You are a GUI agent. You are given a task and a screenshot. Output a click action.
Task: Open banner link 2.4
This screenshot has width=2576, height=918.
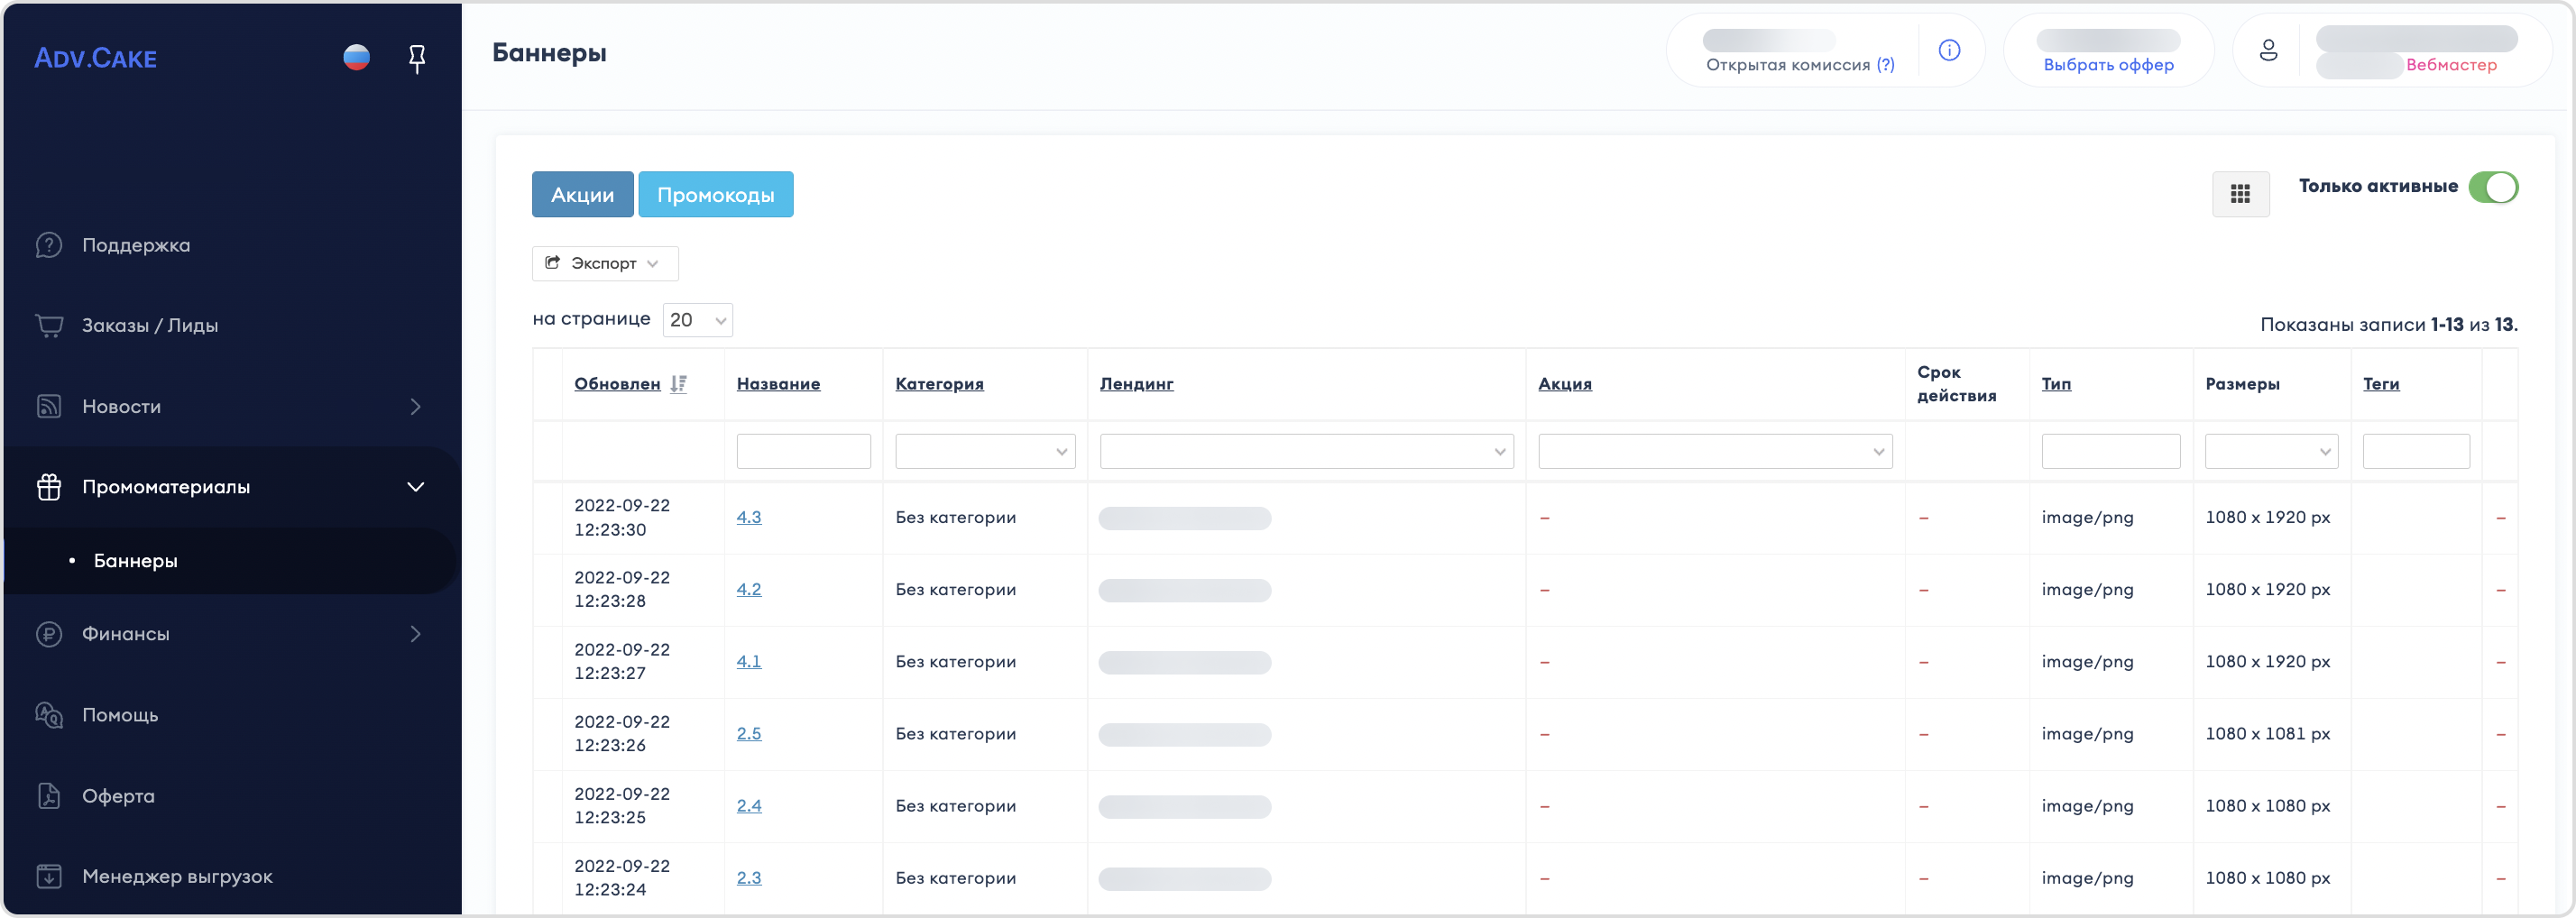click(749, 805)
